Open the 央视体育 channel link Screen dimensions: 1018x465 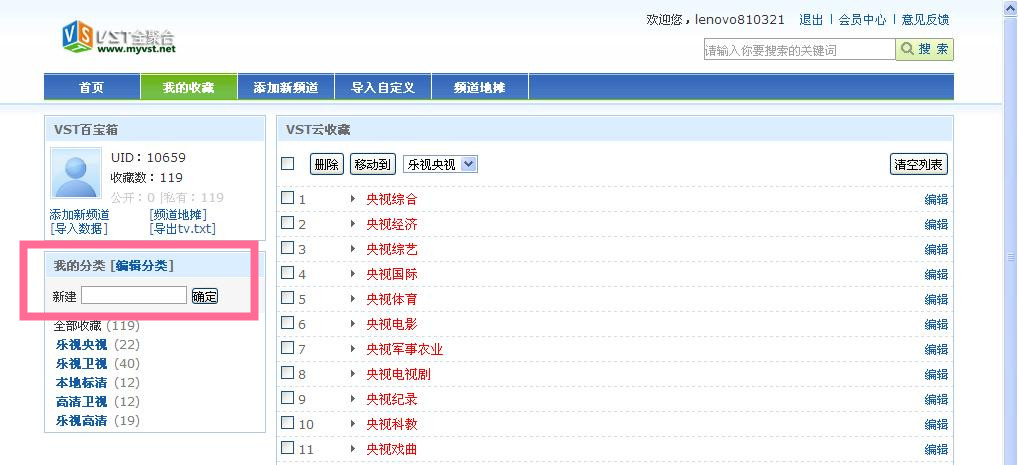tap(391, 299)
